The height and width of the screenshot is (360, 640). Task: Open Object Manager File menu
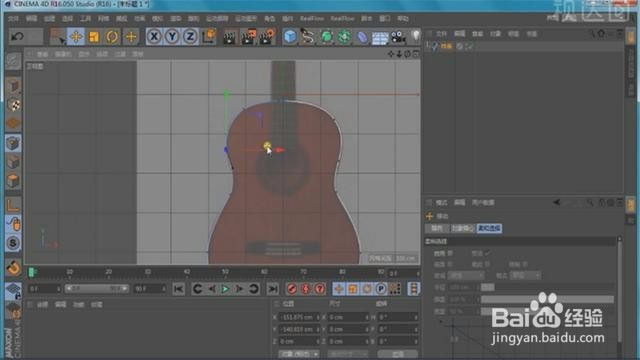coord(441,34)
